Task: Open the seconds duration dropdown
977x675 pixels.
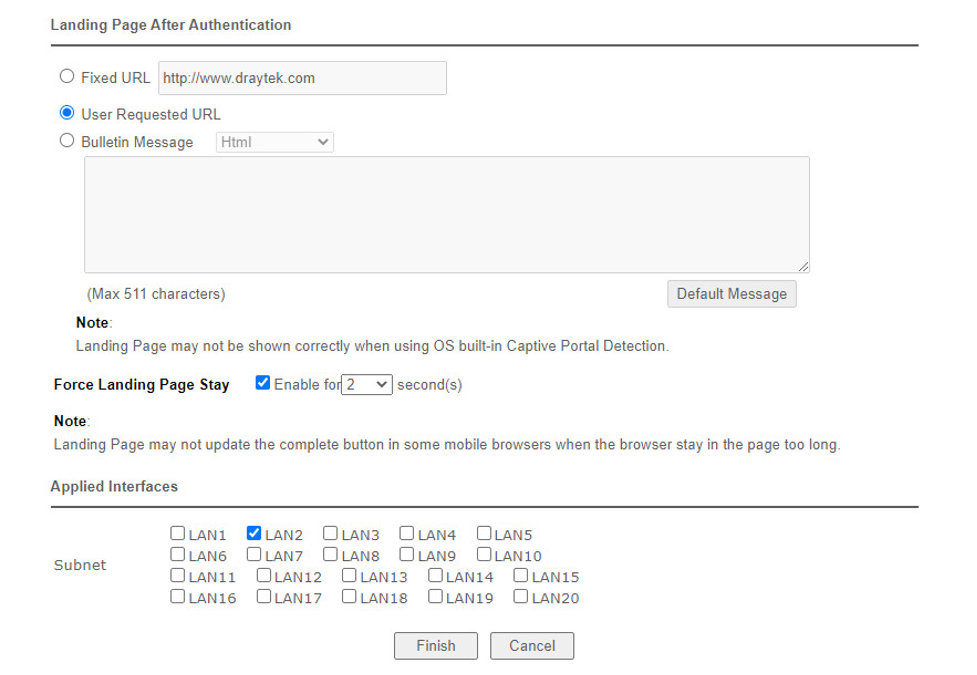Action: 366,385
